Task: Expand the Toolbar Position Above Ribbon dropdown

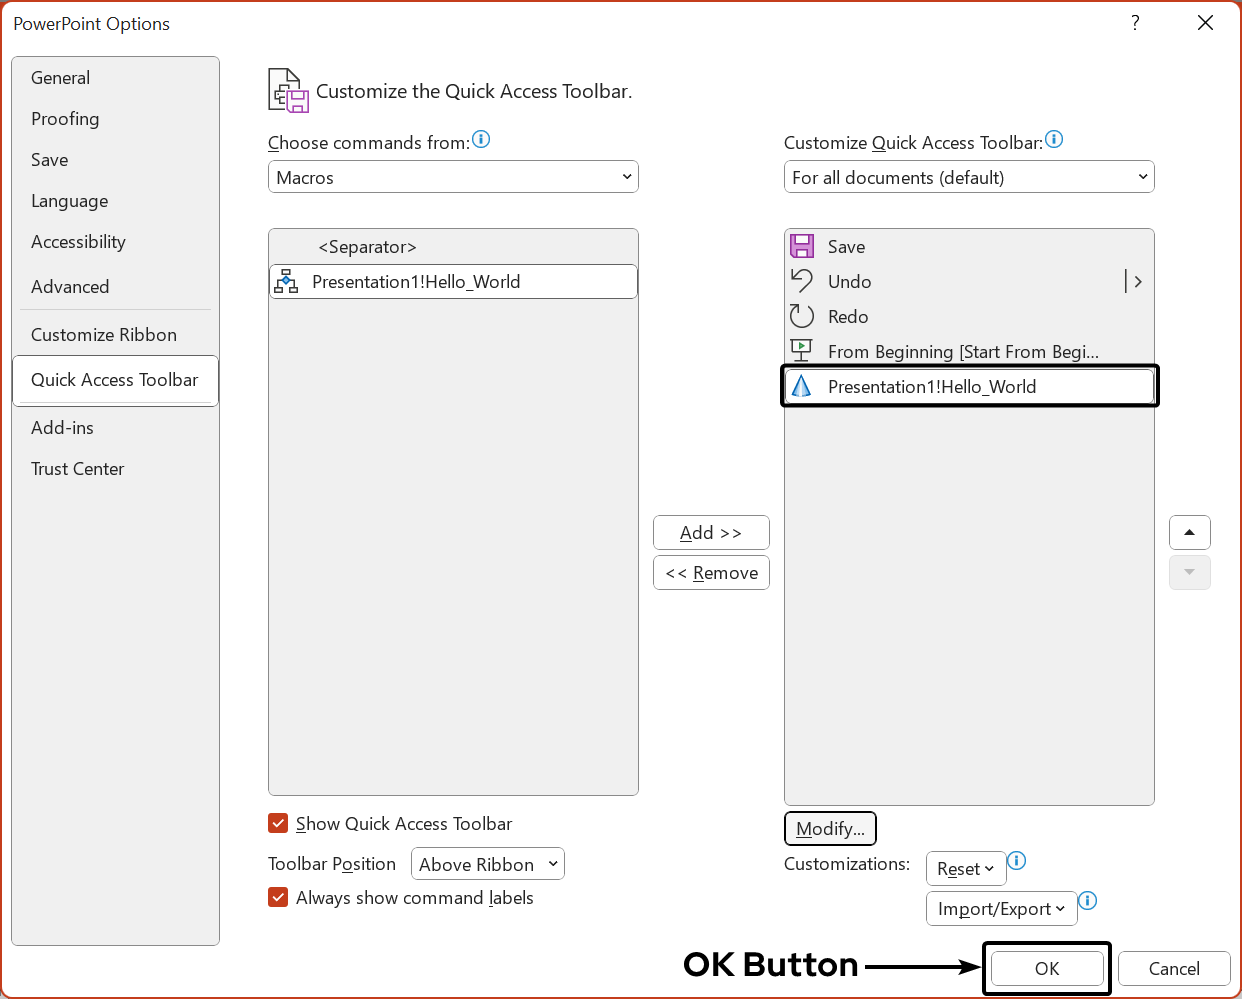Action: point(487,864)
